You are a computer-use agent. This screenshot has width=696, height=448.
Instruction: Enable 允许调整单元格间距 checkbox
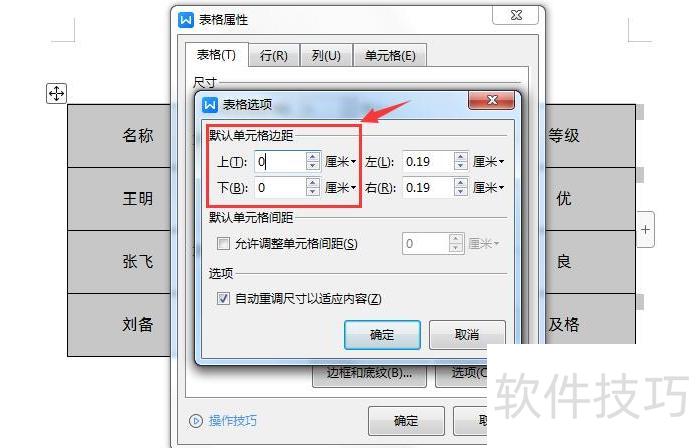pos(223,243)
